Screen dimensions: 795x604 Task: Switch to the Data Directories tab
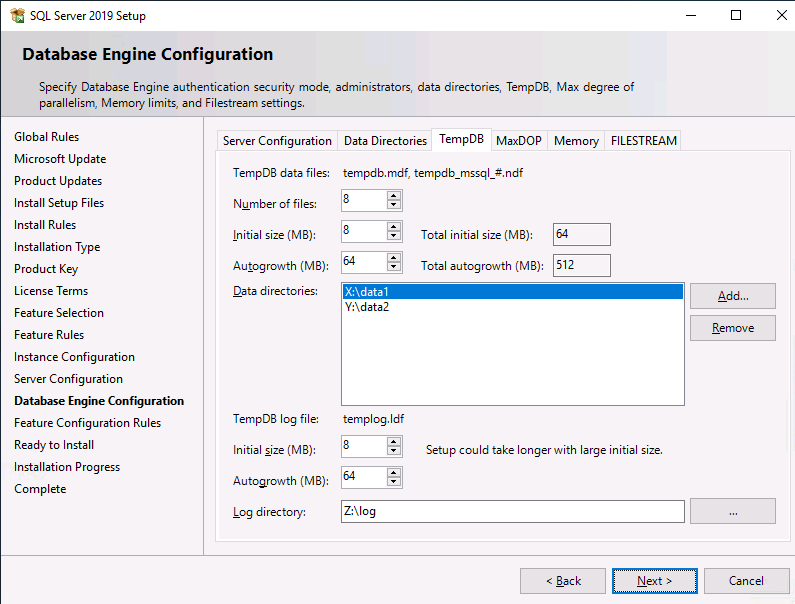pyautogui.click(x=385, y=141)
